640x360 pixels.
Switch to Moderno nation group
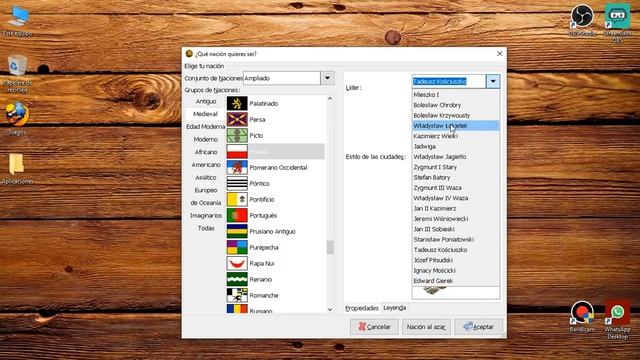pos(205,139)
